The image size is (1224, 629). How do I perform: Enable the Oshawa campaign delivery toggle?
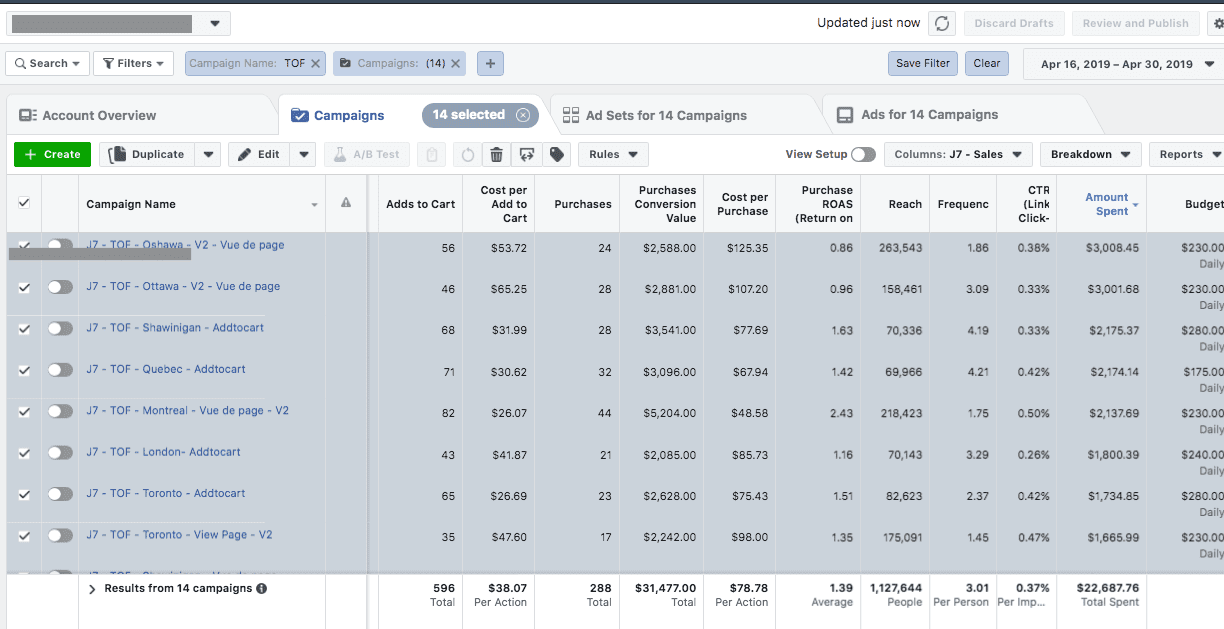click(x=58, y=245)
